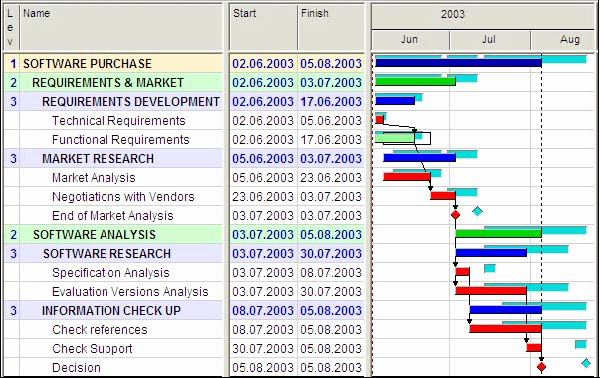Screen dimensions: 600x378
Task: Click SOFTWARE ANALYSIS green Gantt bar
Action: click(x=499, y=233)
